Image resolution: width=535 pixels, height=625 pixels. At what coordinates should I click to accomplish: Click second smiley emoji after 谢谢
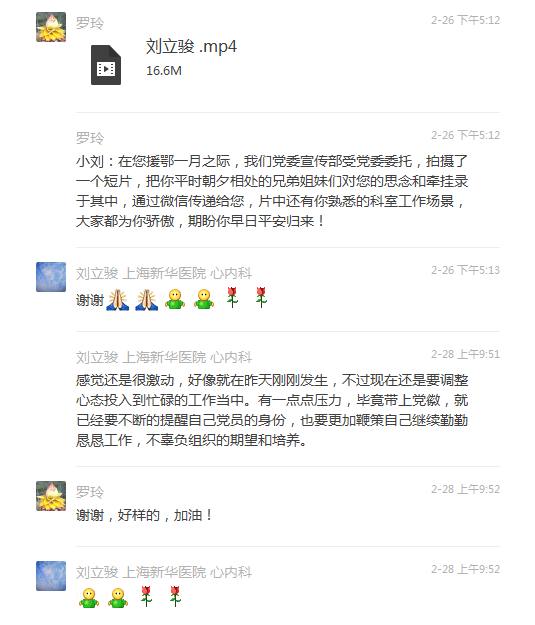point(204,299)
